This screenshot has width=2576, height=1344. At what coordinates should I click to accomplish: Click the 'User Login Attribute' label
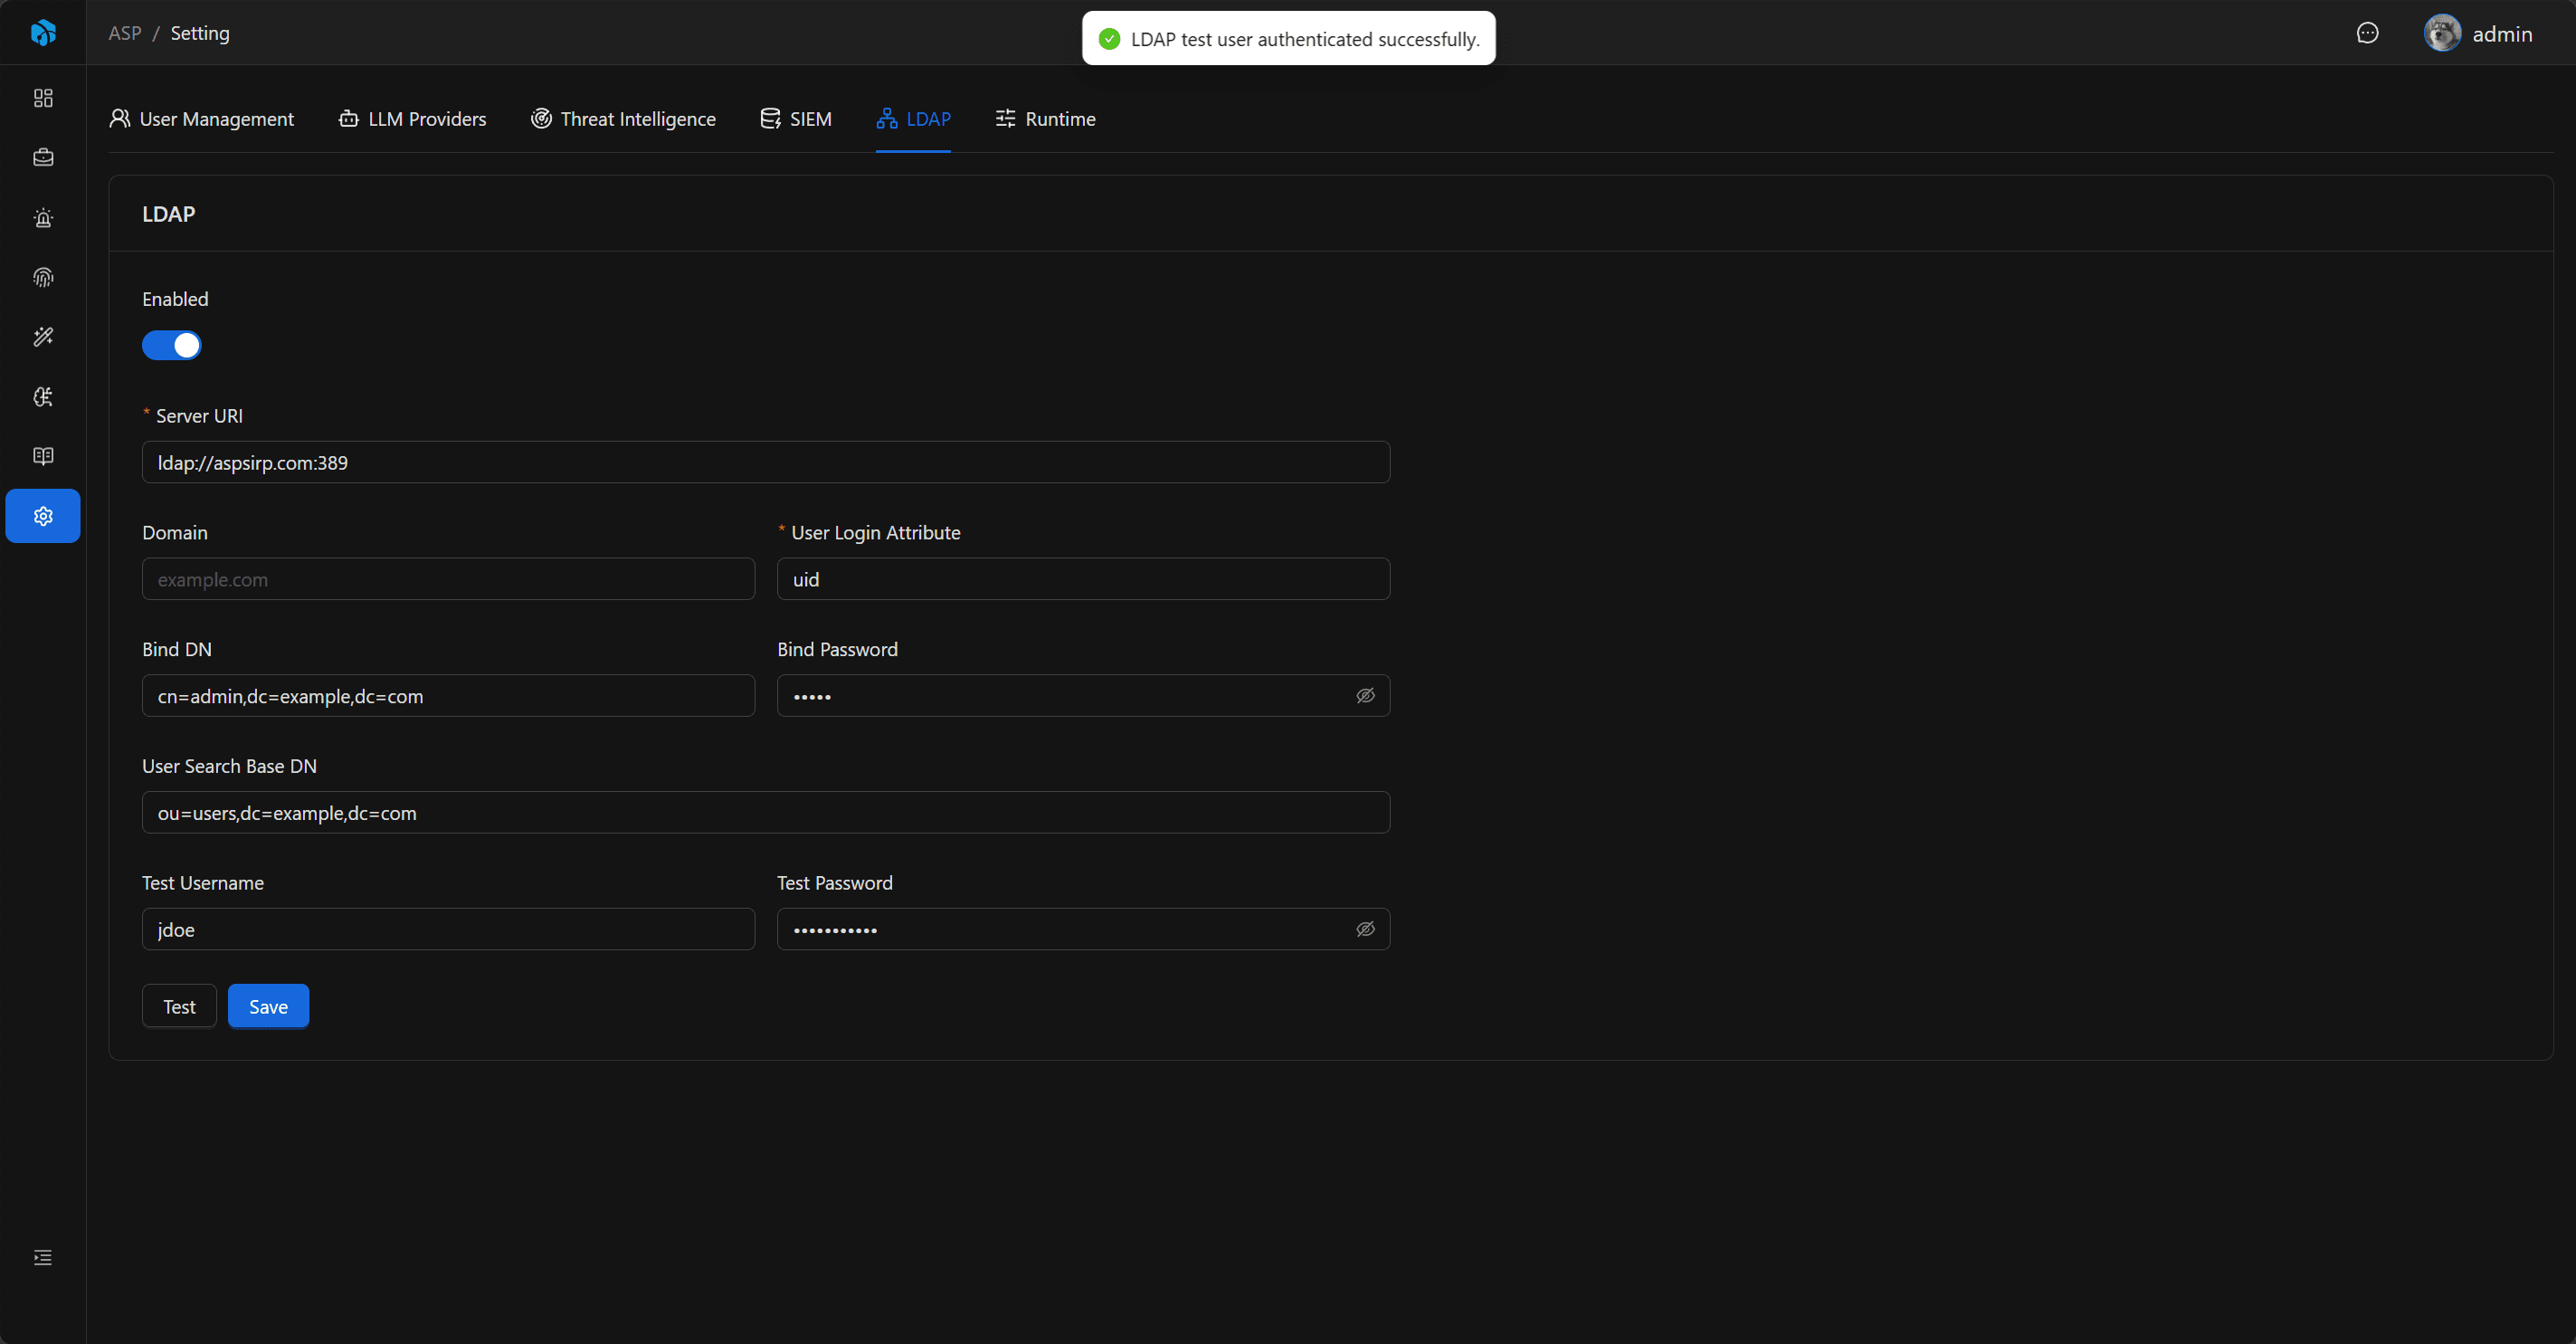tap(876, 533)
